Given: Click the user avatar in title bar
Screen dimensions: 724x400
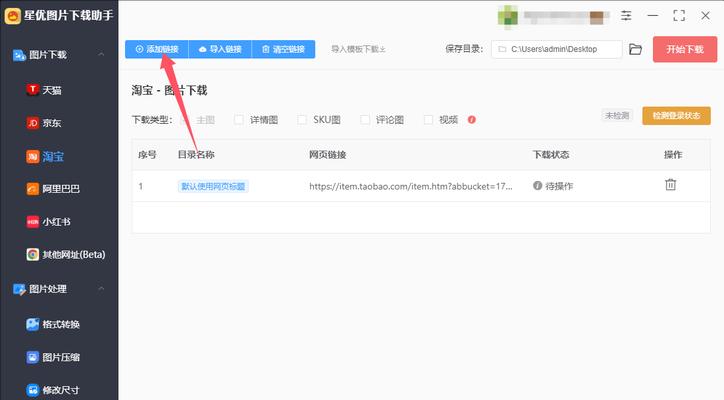Looking at the screenshot, I should coord(507,17).
